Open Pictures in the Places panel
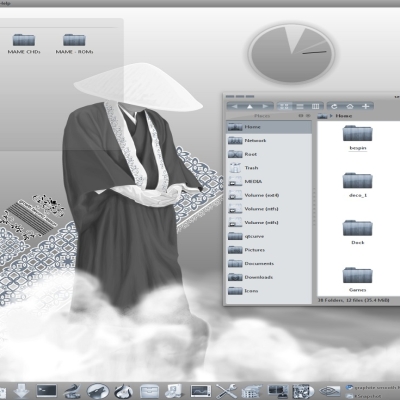The image size is (400, 400). click(269, 250)
